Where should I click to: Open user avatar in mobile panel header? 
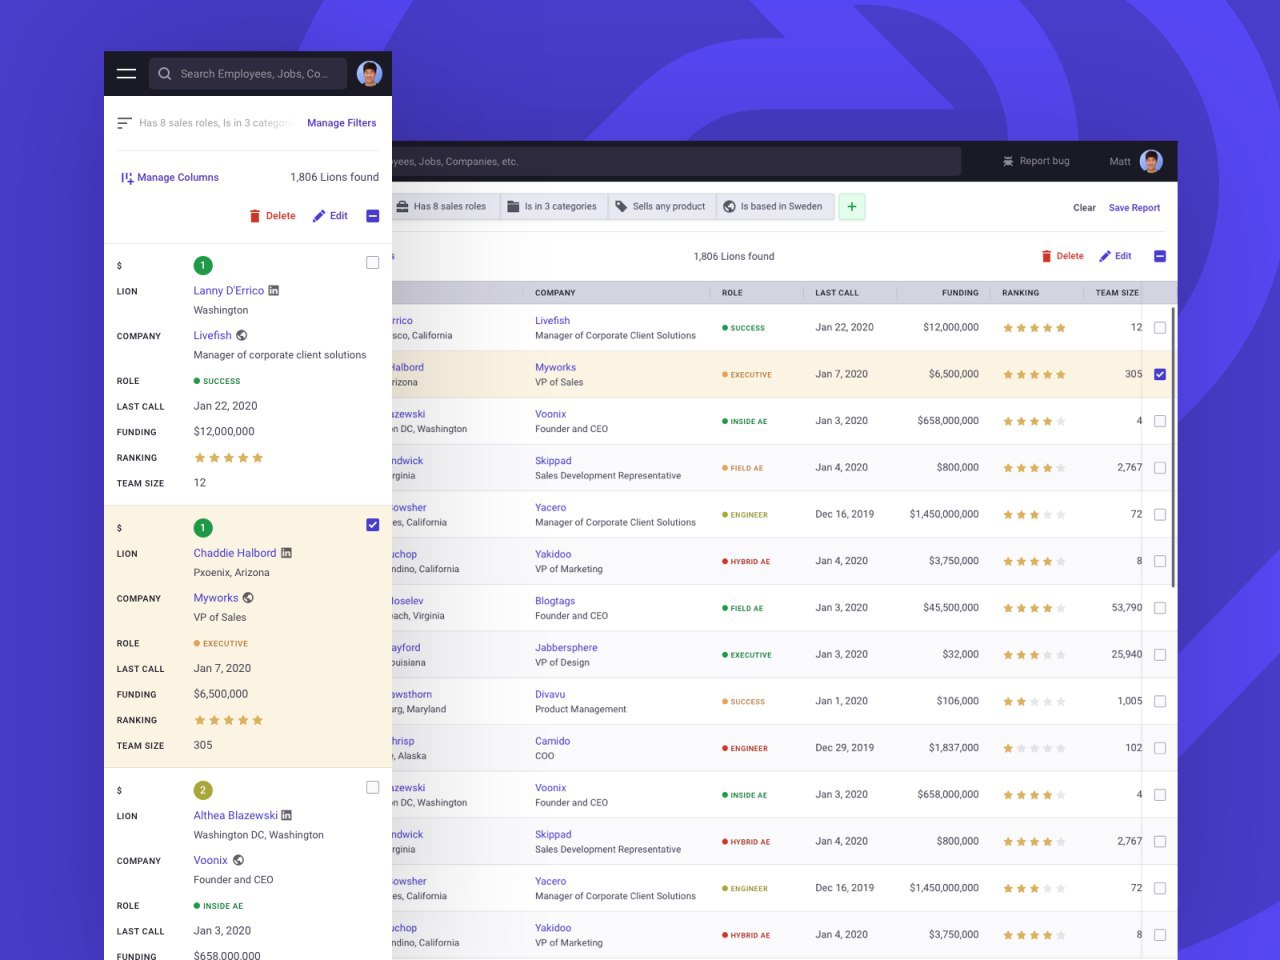coord(369,73)
